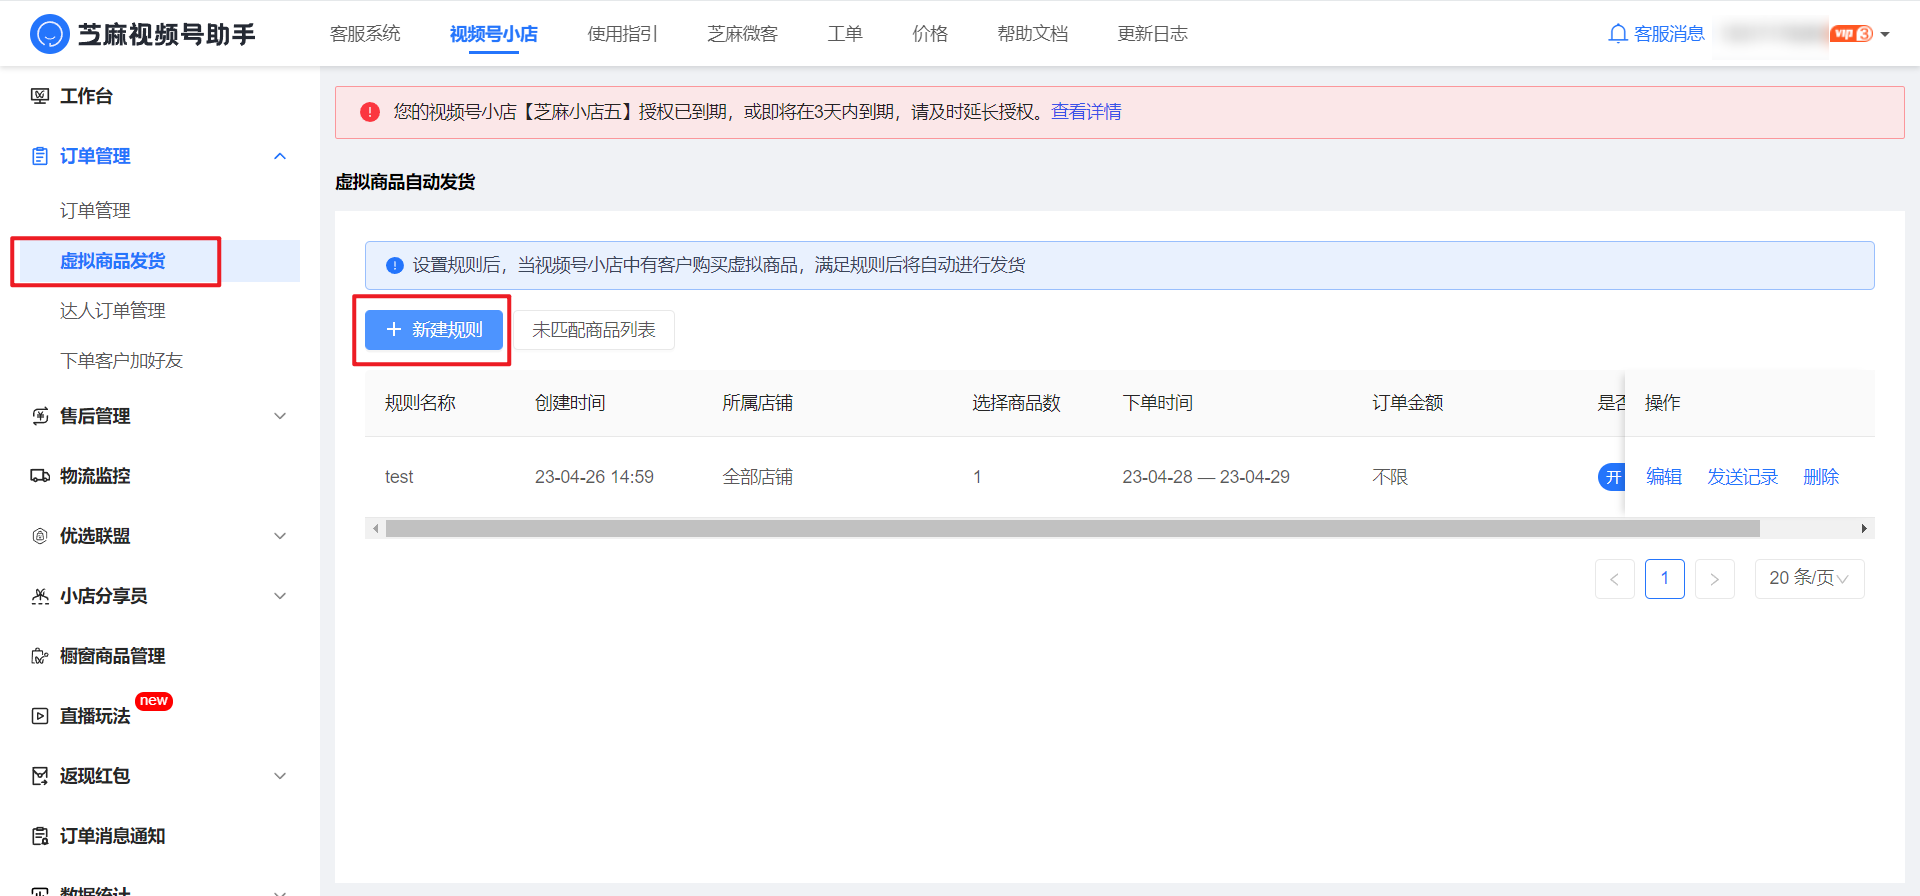Click 删除 for the test rule
The height and width of the screenshot is (896, 1920).
[1821, 477]
